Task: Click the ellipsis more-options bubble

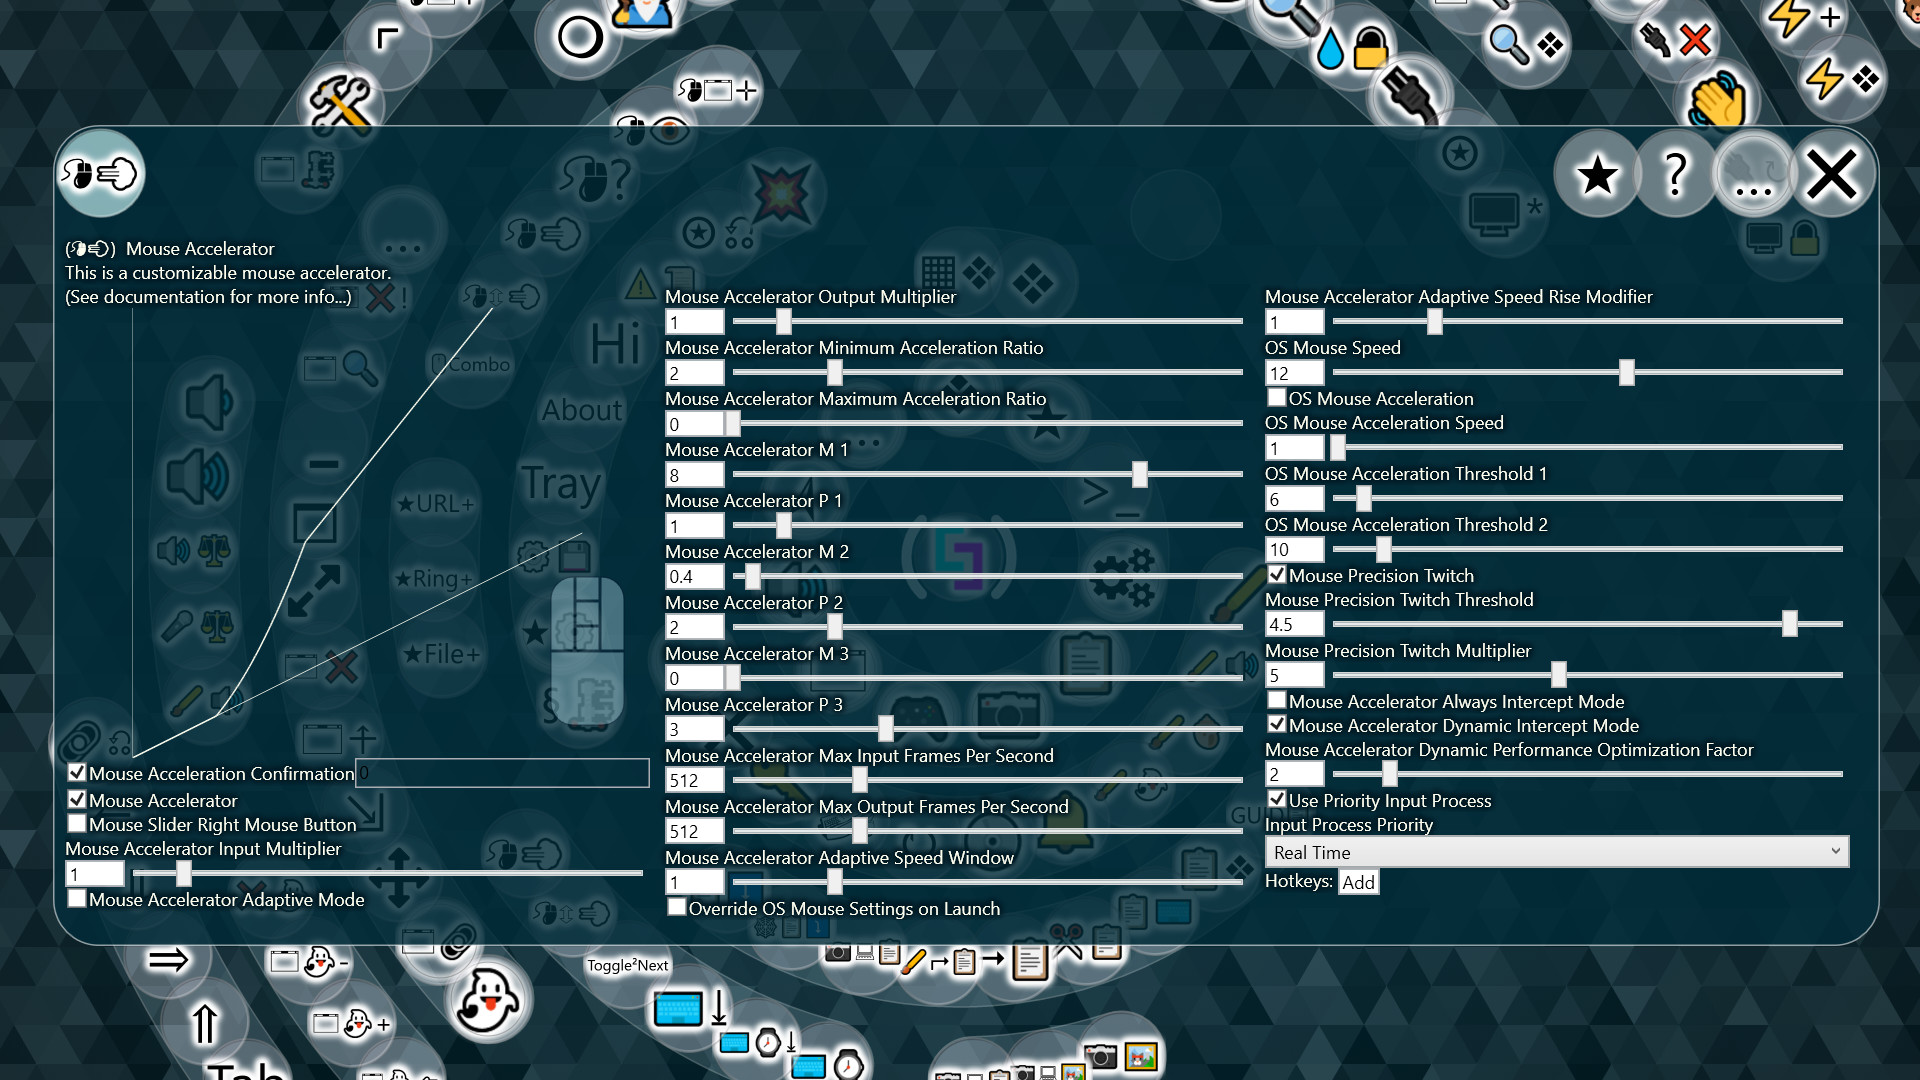Action: click(1754, 173)
